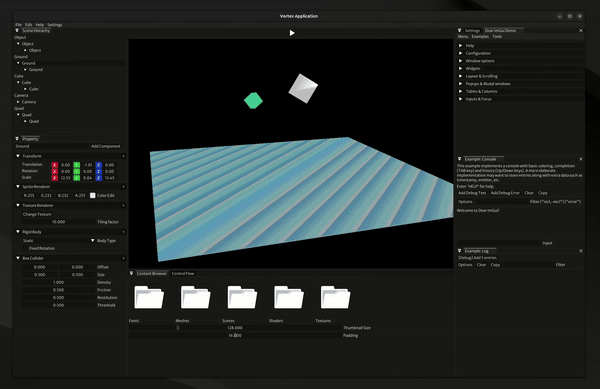Toggle the Fixed Rotation checkbox
Screen dimensions: 600x389
25,248
